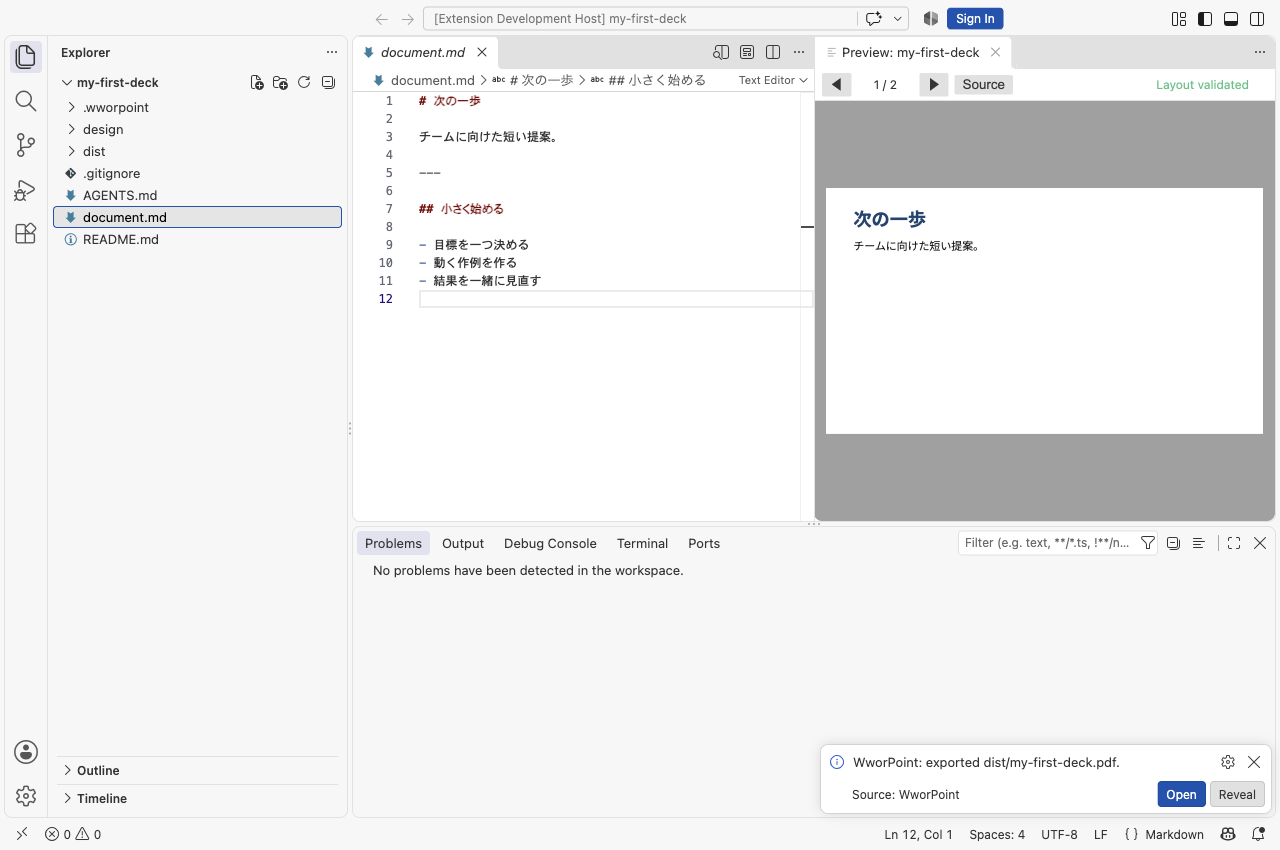The height and width of the screenshot is (850, 1280).
Task: Collapse all folders in Explorer
Action: click(328, 83)
